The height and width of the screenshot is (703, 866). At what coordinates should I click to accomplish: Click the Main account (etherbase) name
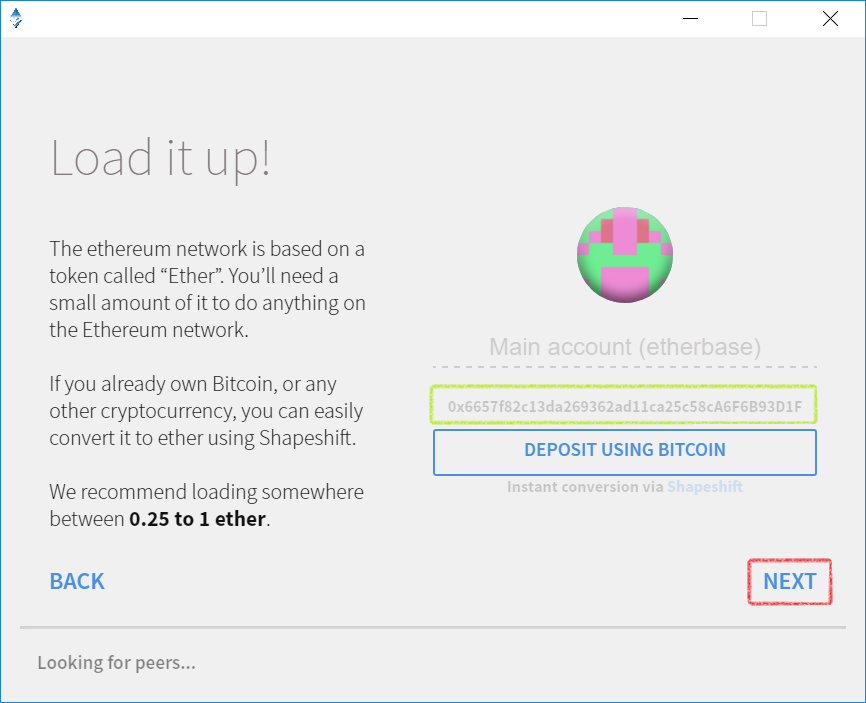click(625, 347)
